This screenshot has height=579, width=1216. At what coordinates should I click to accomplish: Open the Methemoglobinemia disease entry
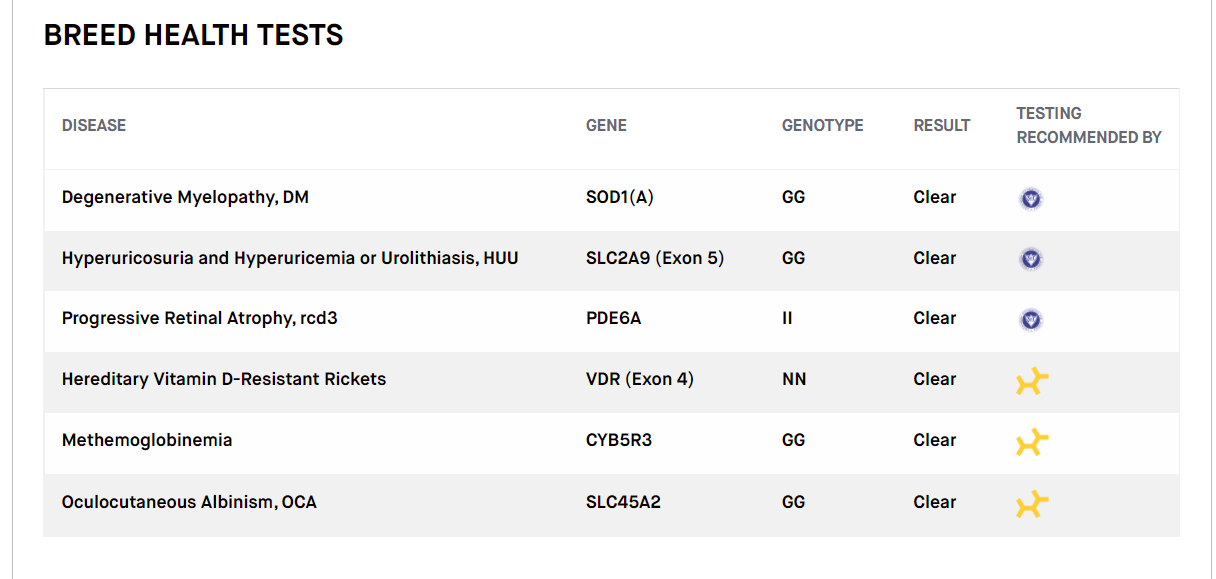pos(147,440)
